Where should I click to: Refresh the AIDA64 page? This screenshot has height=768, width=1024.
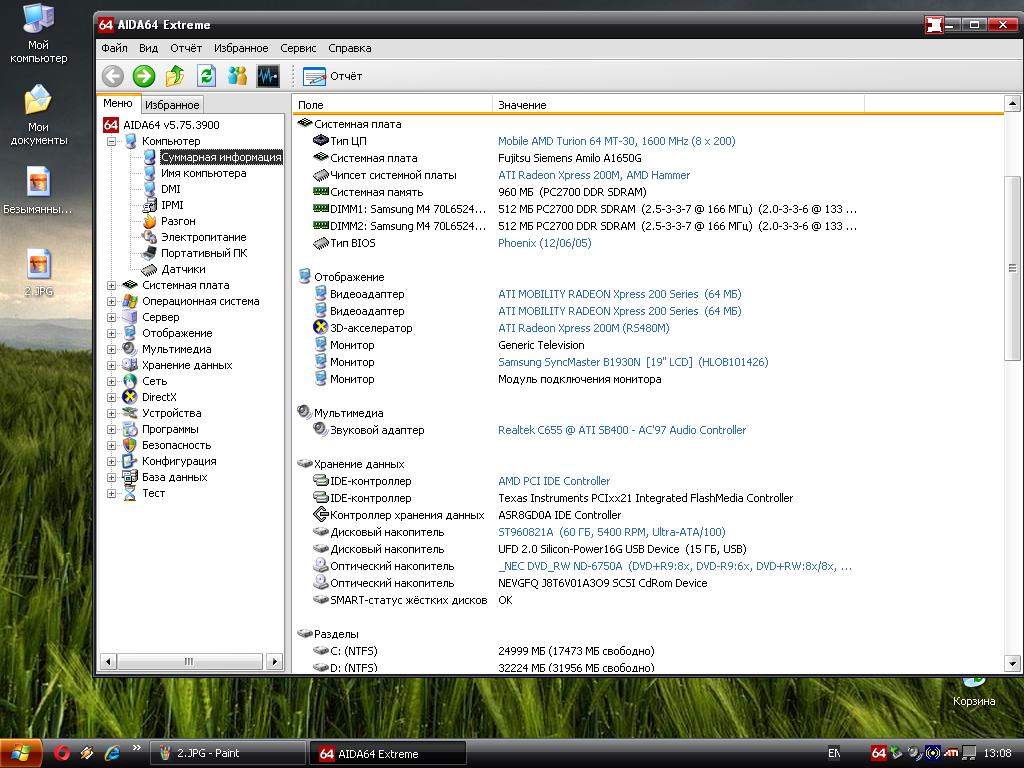[x=206, y=76]
